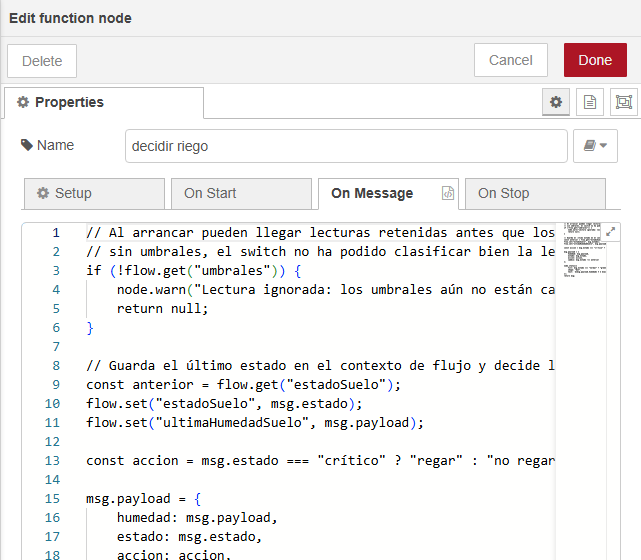This screenshot has width=641, height=560.
Task: Open the node appearance icon
Action: pos(623,102)
